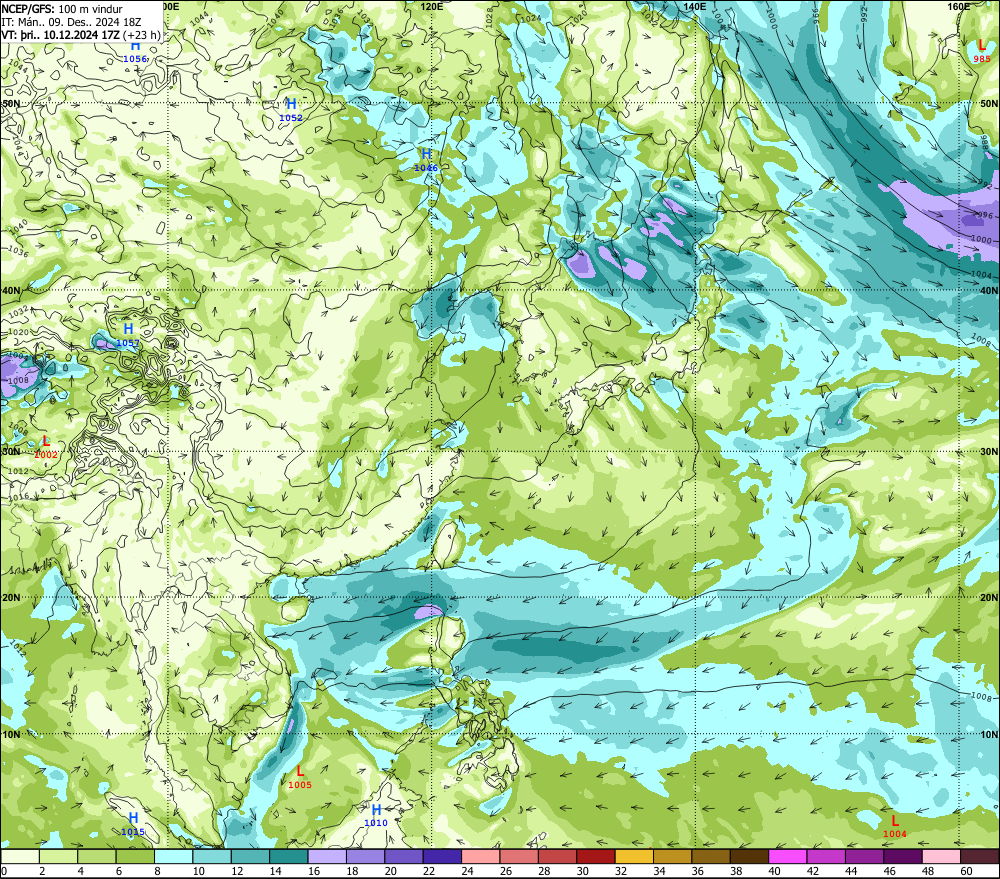The height and width of the screenshot is (879, 1000).
Task: Select the pink swatch between 24 and 26
Action: (480, 856)
